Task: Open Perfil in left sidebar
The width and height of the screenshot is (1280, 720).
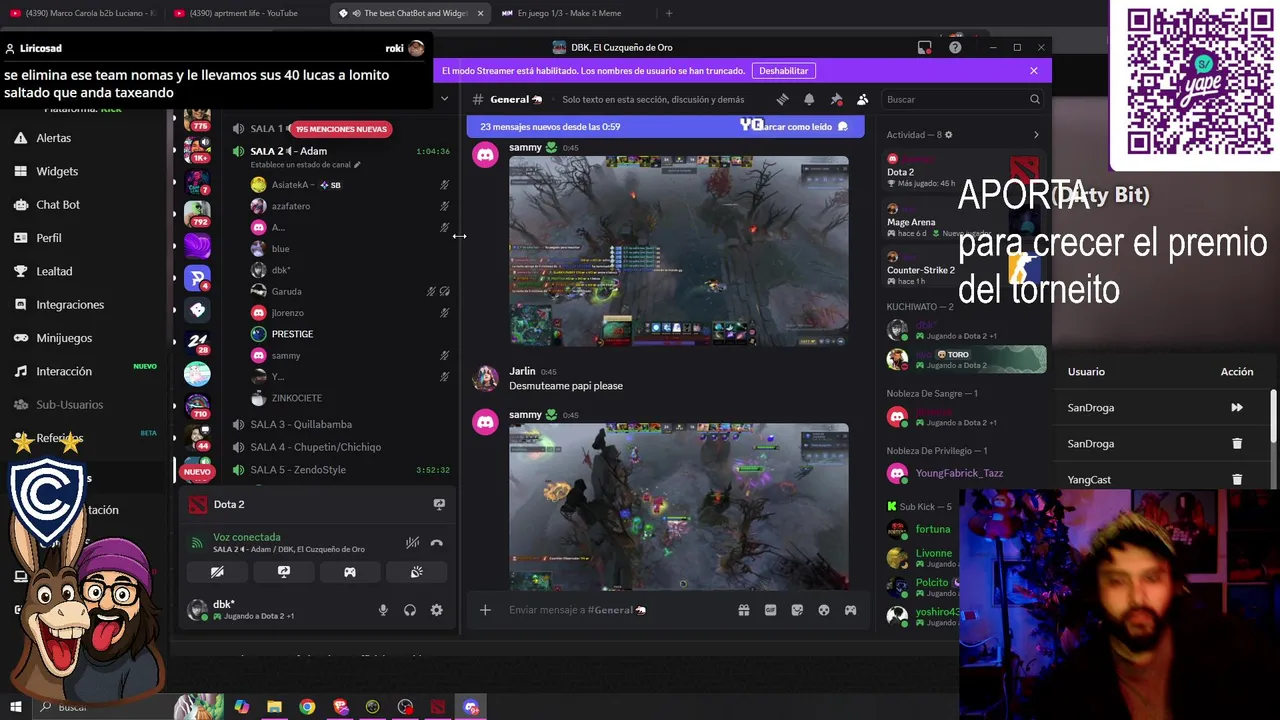Action: (49, 238)
